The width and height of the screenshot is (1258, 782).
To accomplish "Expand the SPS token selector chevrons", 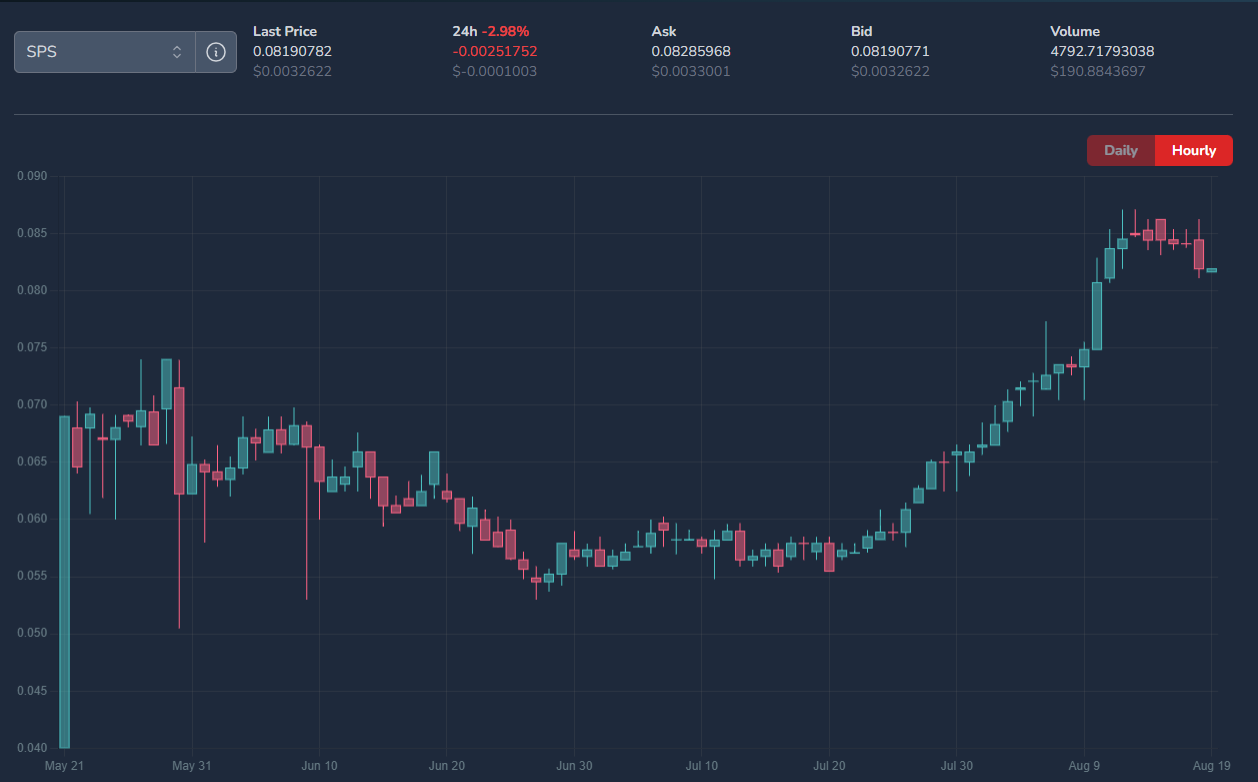I will [177, 52].
